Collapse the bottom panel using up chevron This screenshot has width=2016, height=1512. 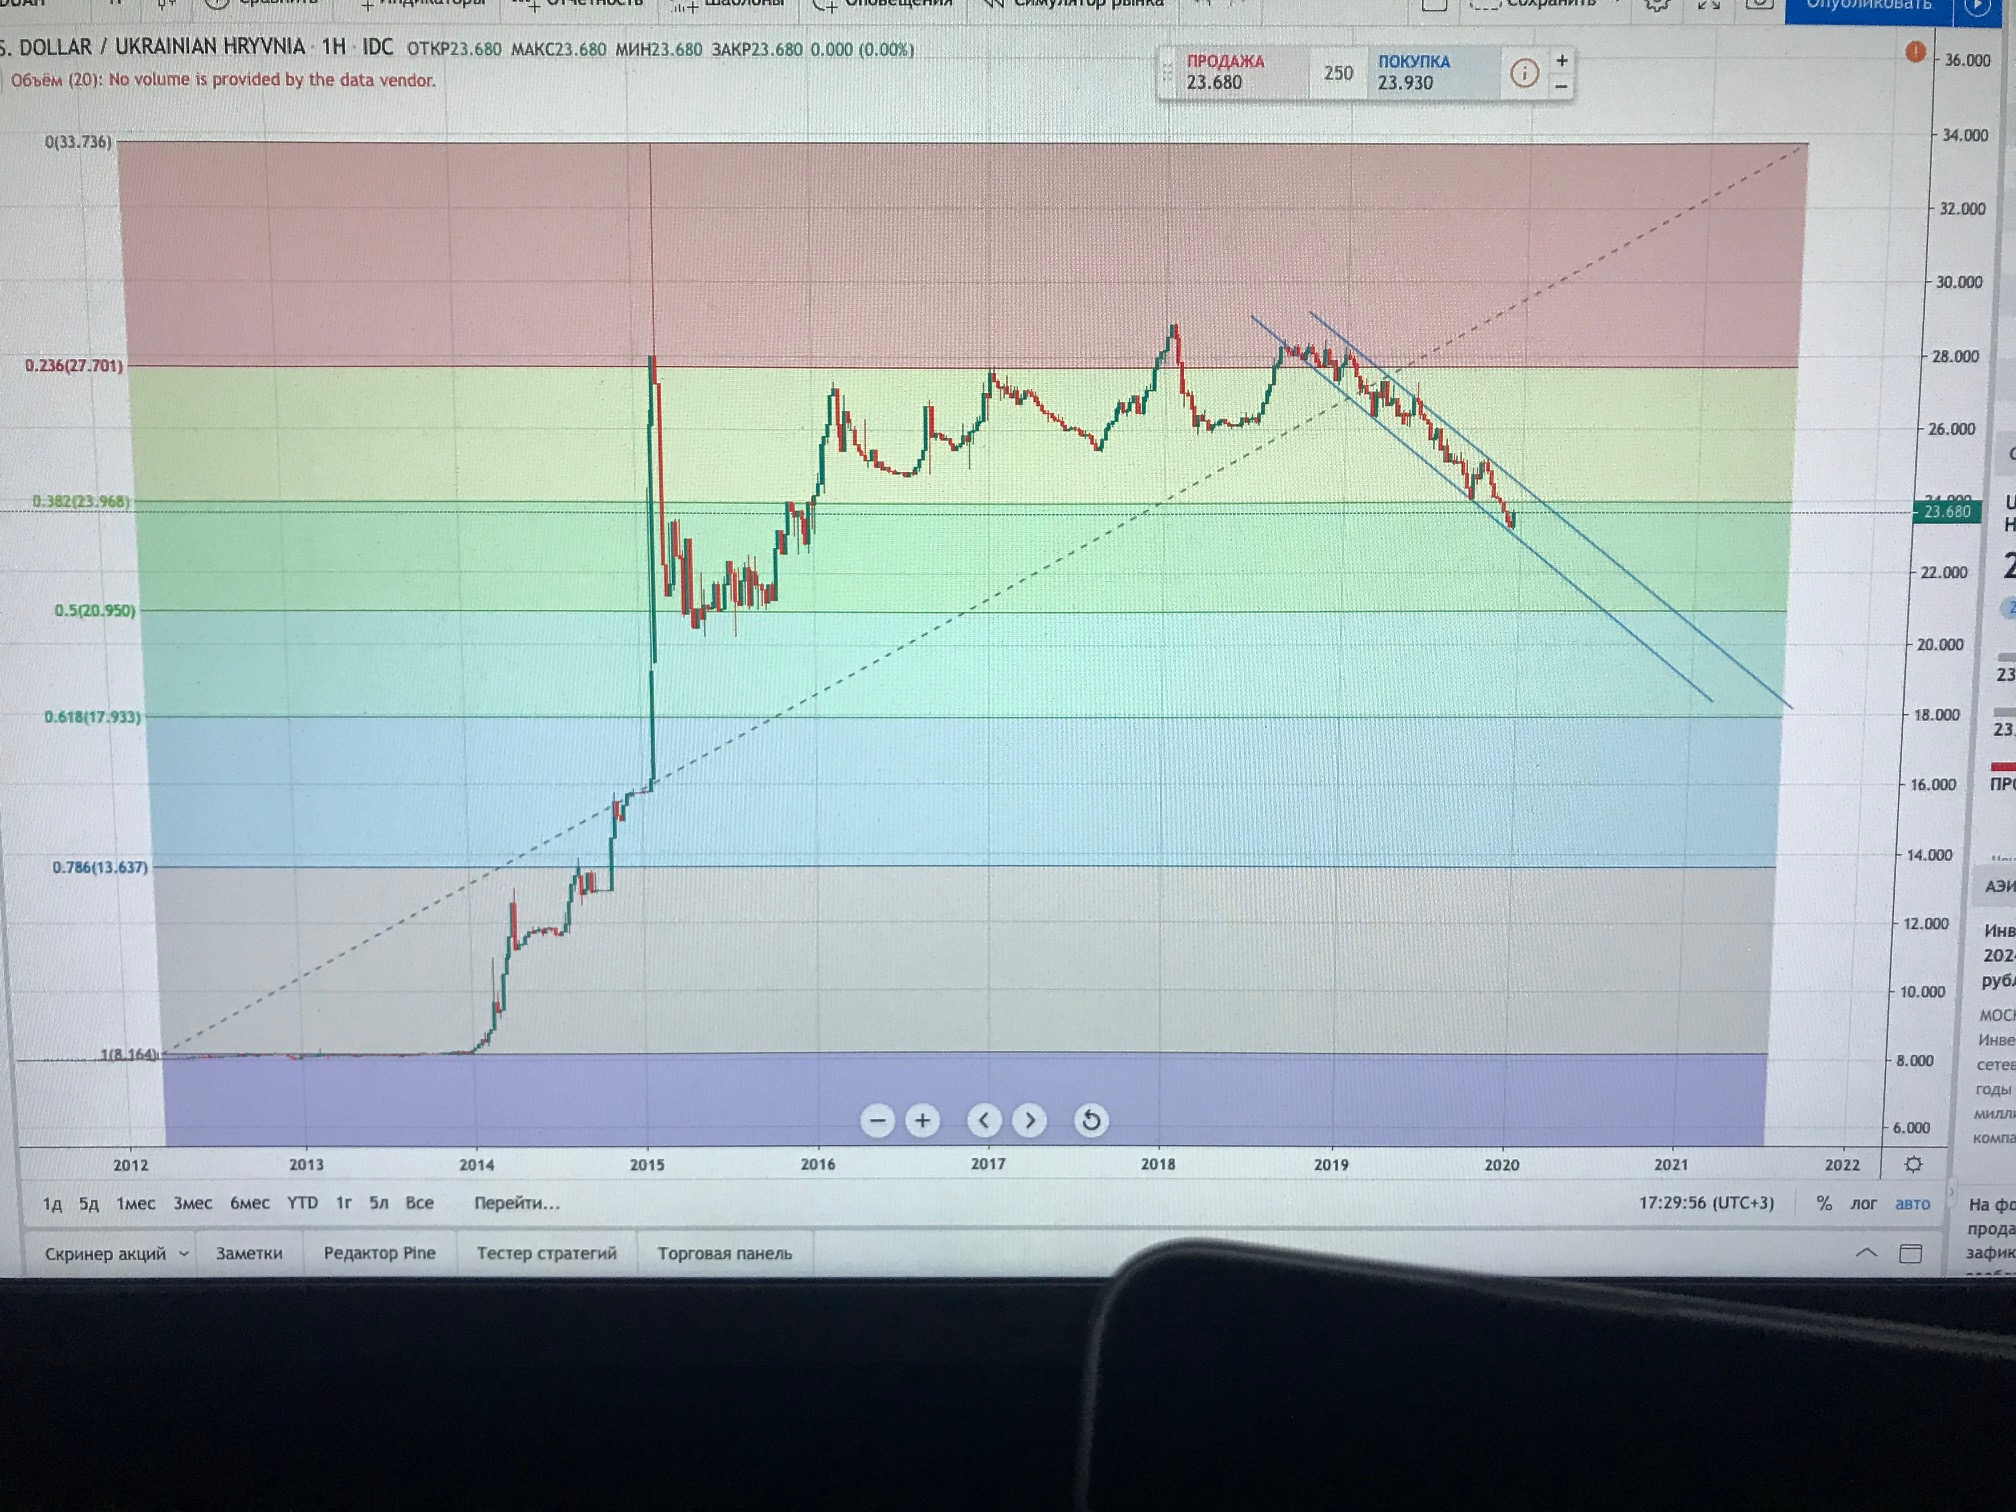[1866, 1253]
